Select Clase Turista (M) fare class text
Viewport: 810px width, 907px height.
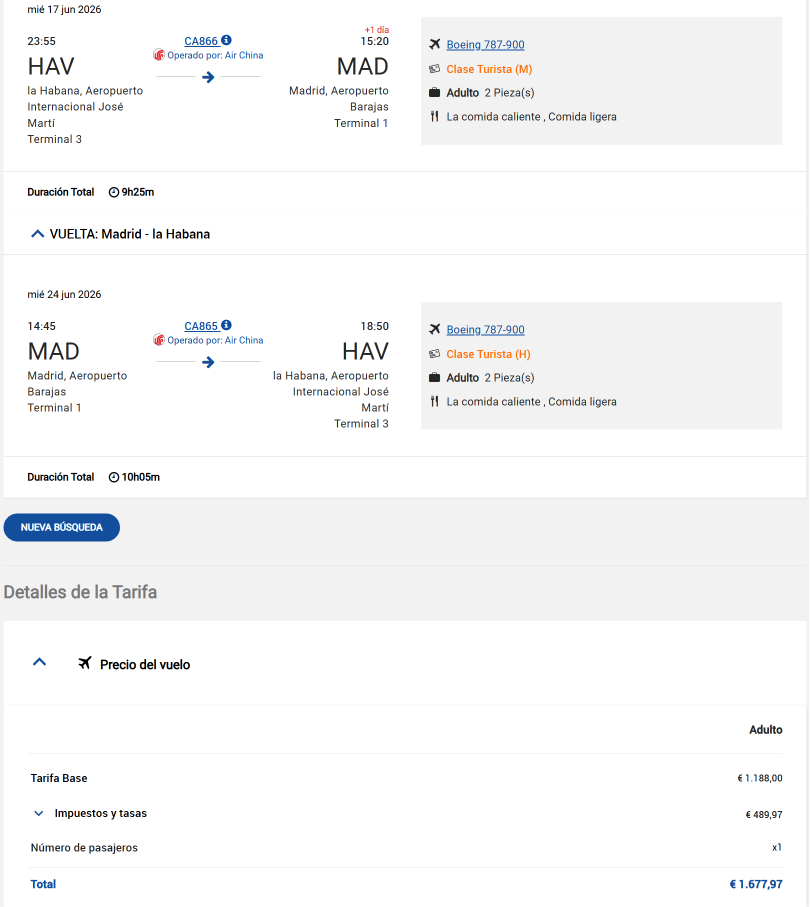click(x=489, y=69)
